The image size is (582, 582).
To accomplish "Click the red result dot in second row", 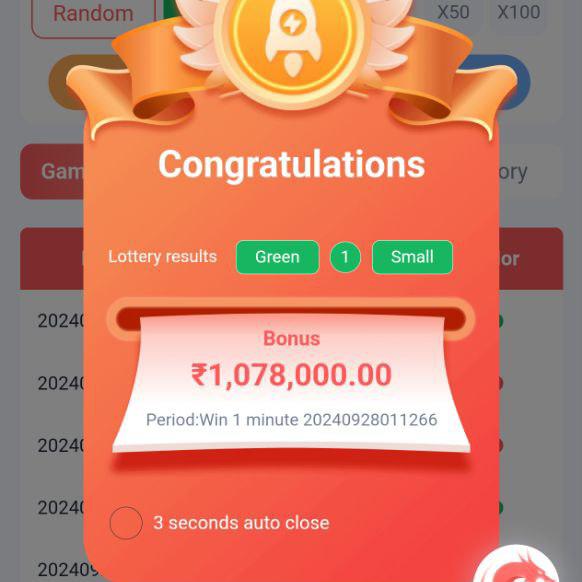I will (x=501, y=383).
